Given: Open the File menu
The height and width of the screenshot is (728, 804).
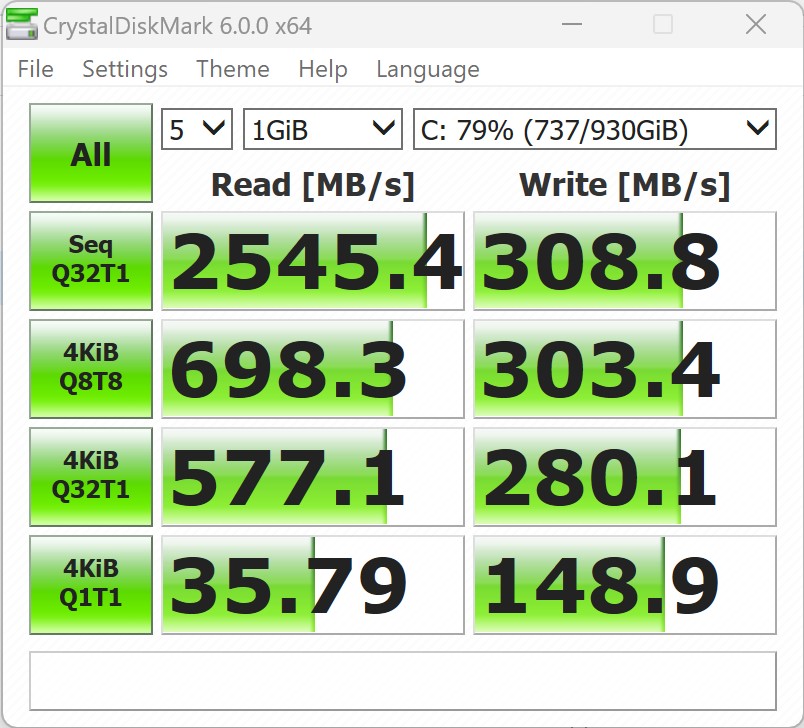Looking at the screenshot, I should click(x=35, y=69).
